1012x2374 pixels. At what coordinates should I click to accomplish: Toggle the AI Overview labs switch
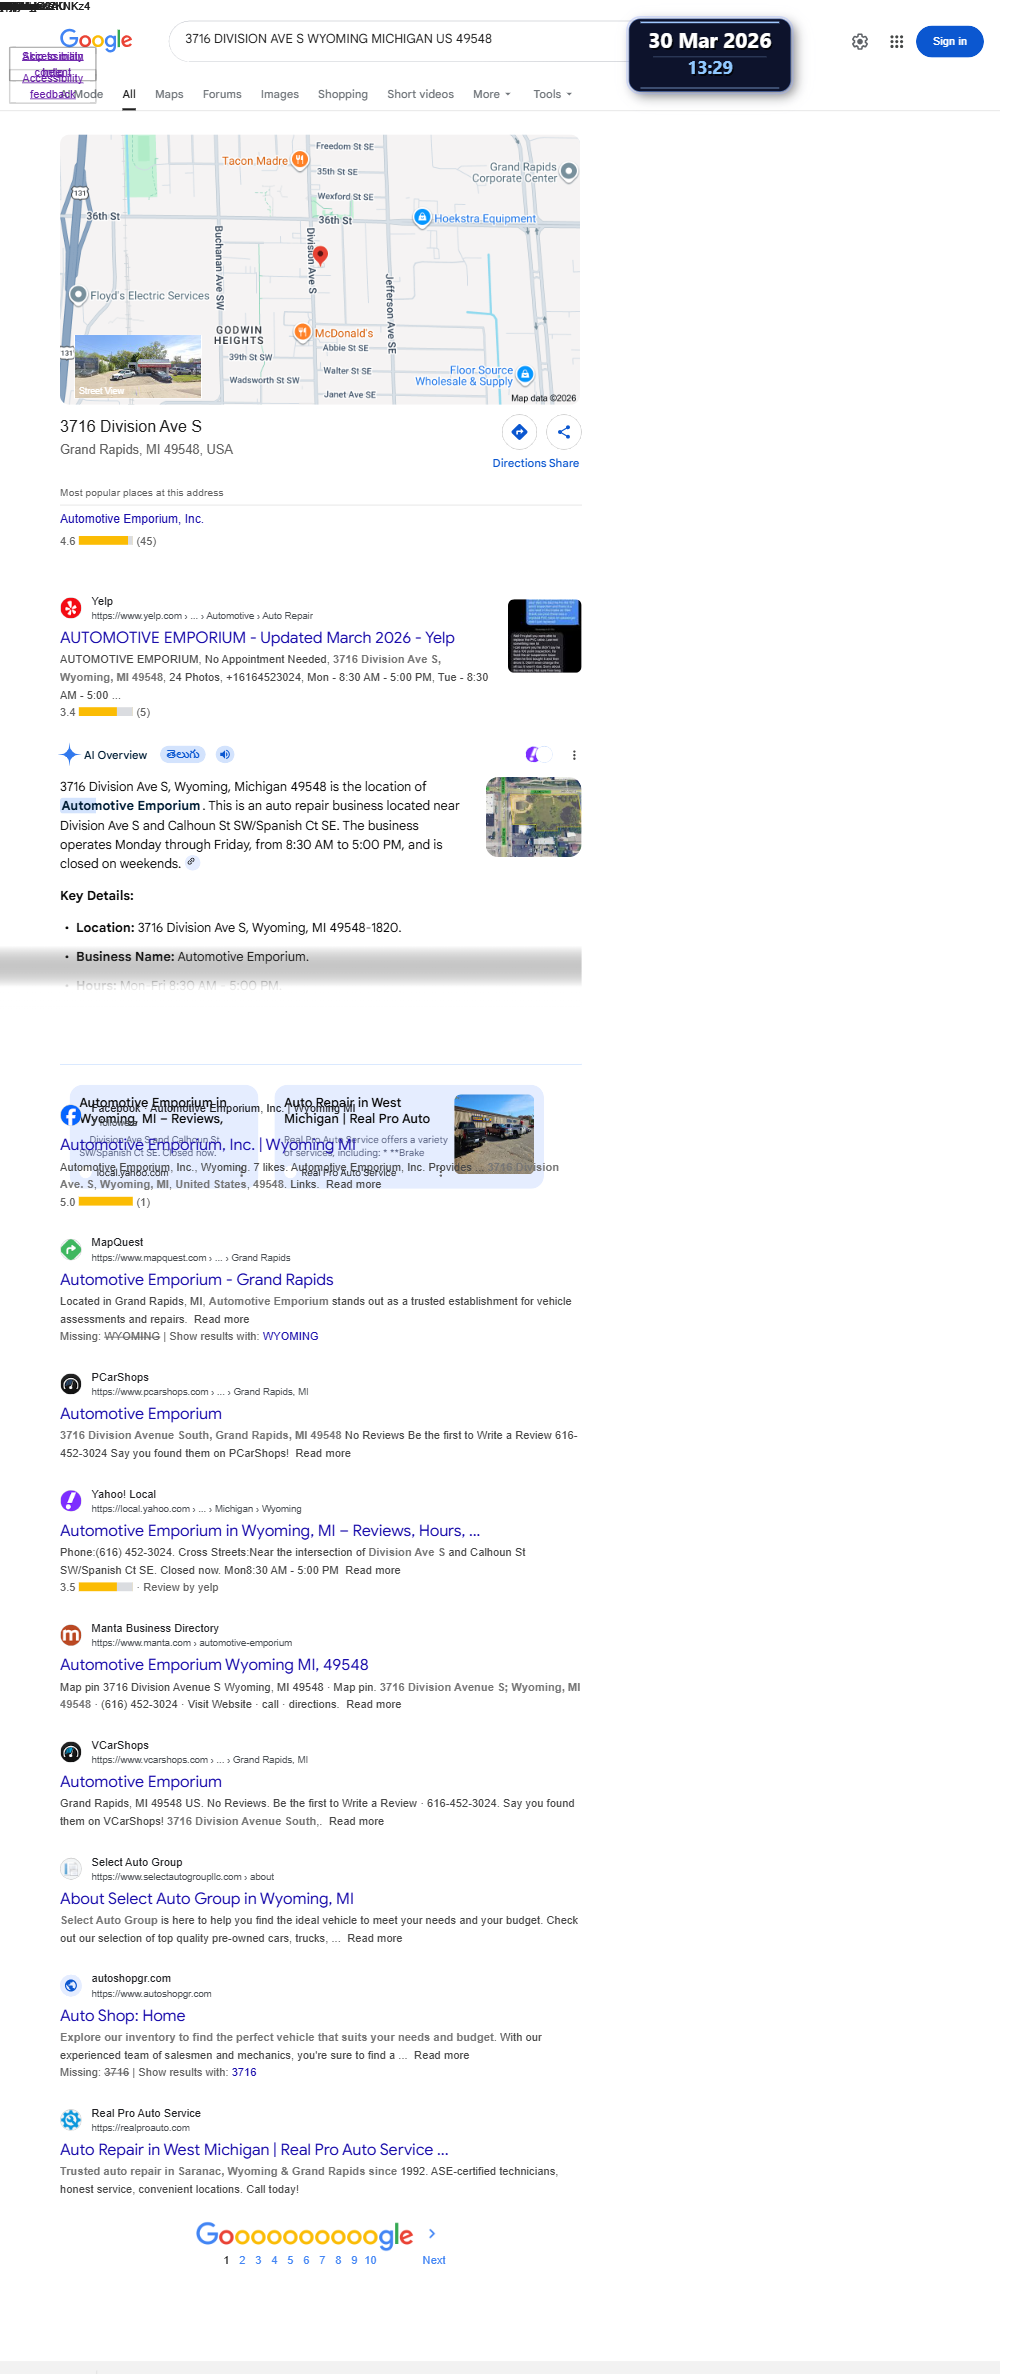[x=538, y=755]
